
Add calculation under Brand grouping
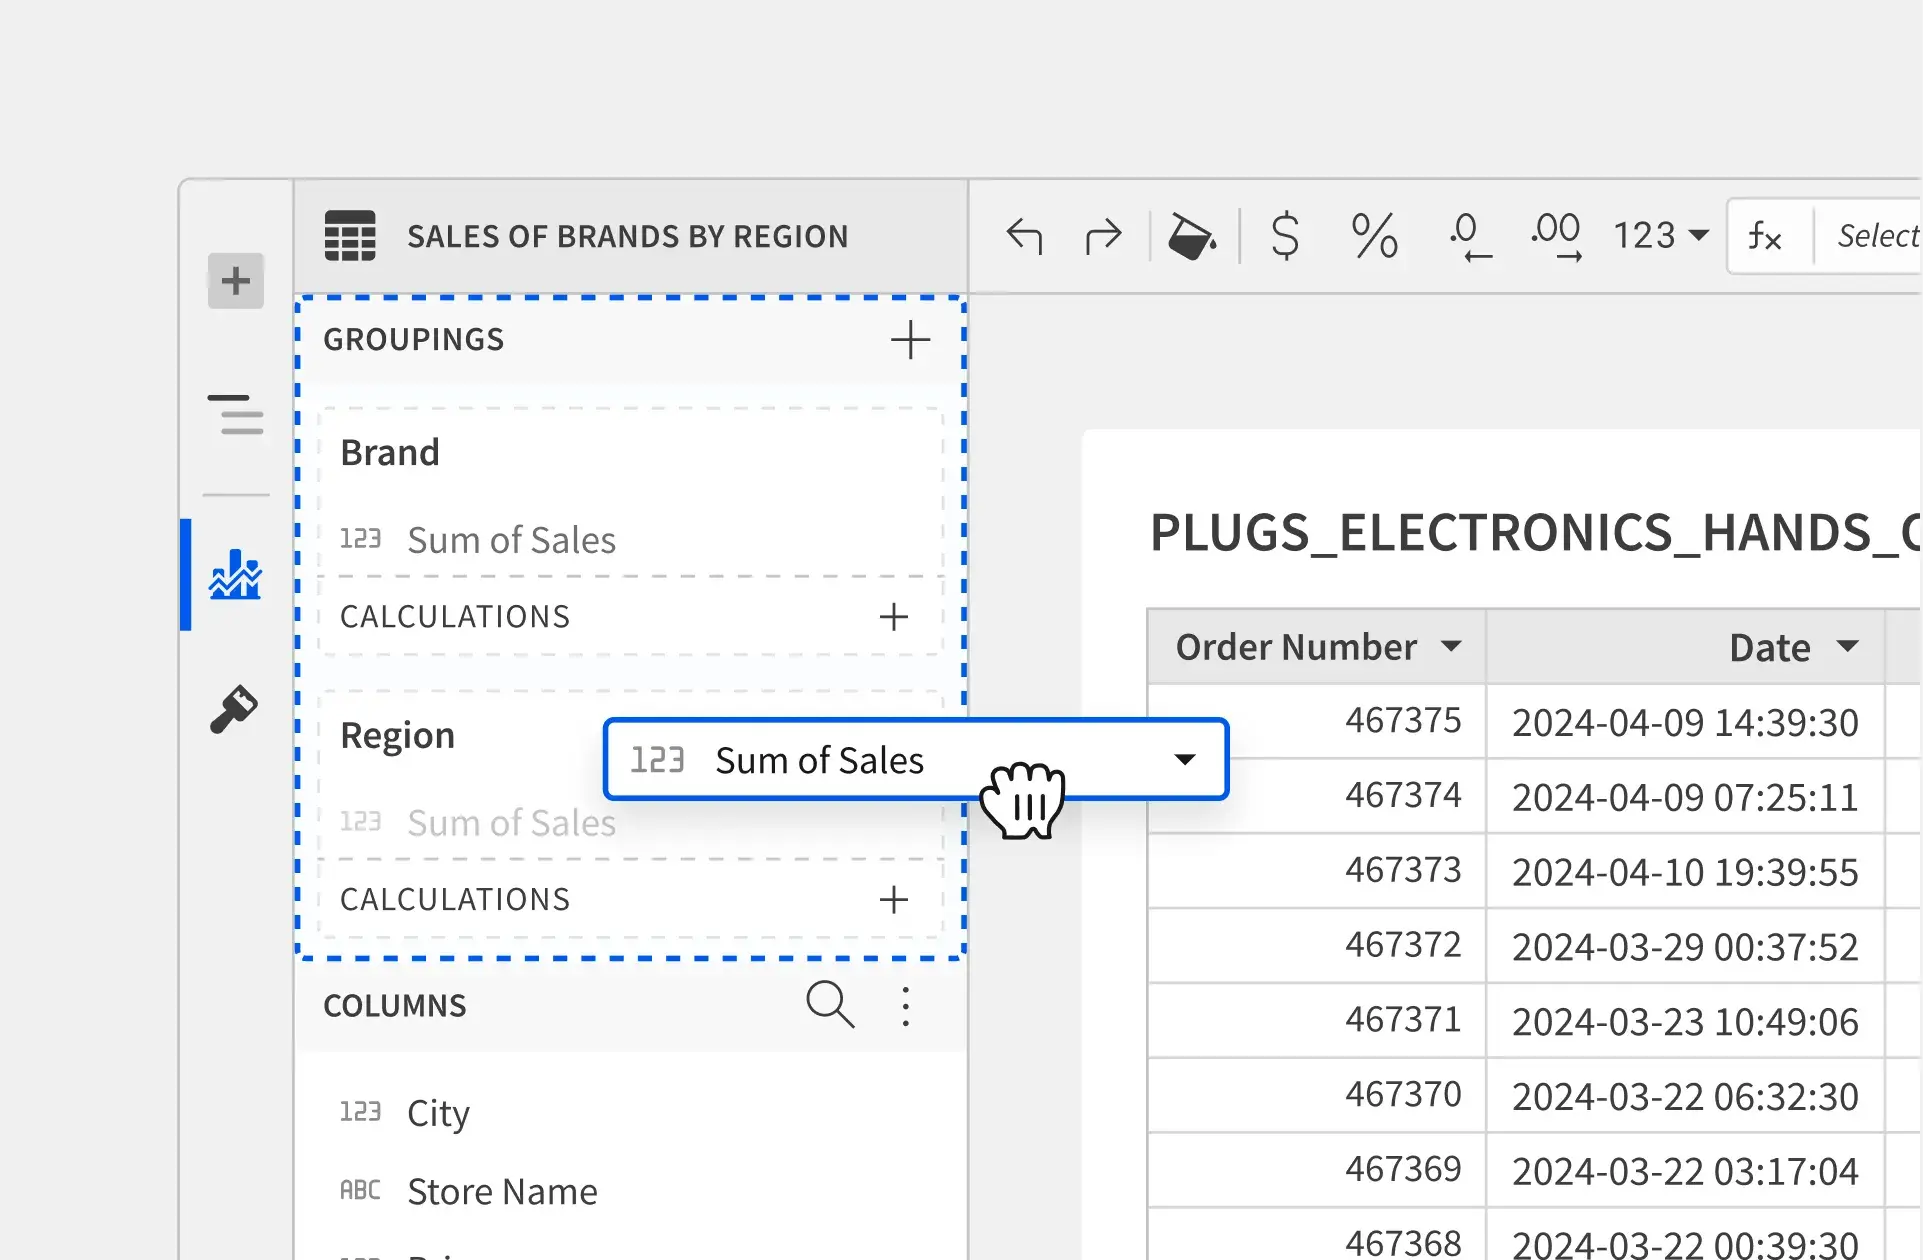click(x=893, y=617)
